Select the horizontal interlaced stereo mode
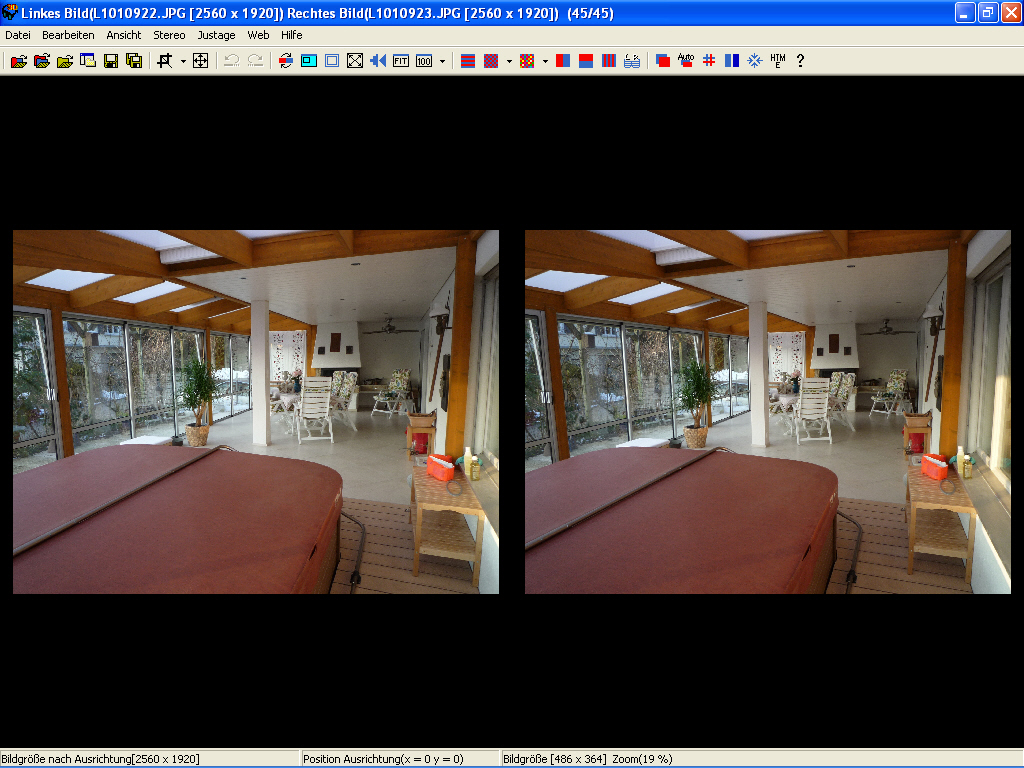Image resolution: width=1024 pixels, height=768 pixels. [x=468, y=61]
